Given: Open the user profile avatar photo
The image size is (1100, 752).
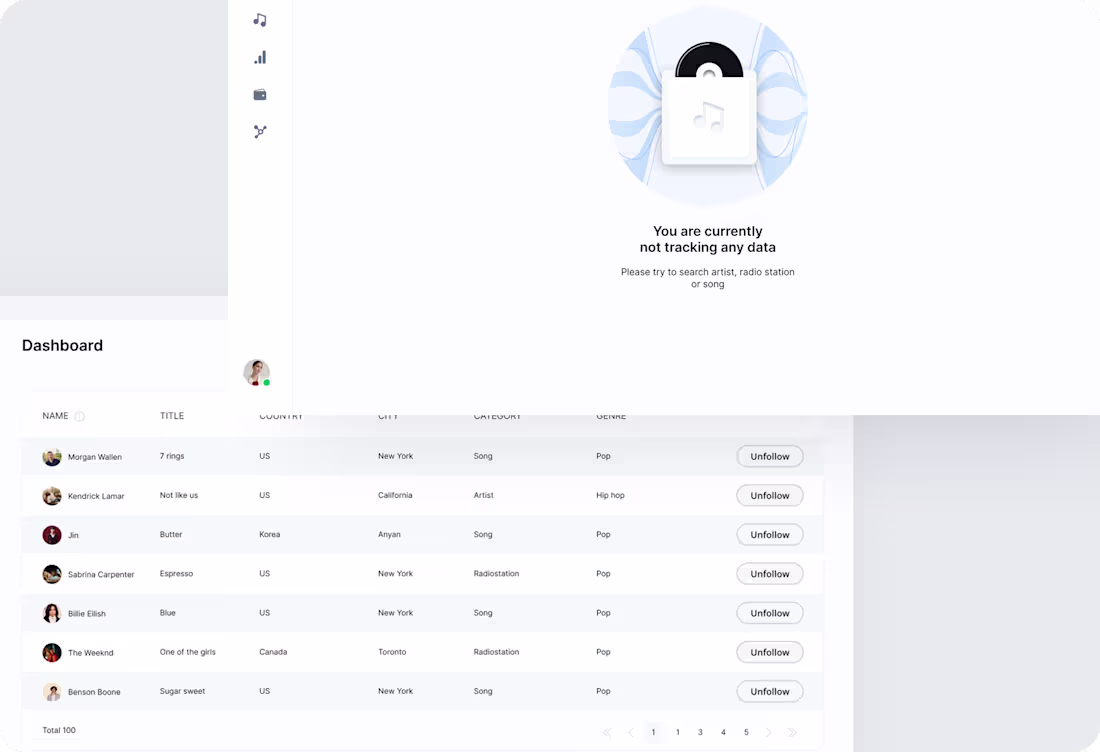Looking at the screenshot, I should tap(256, 372).
